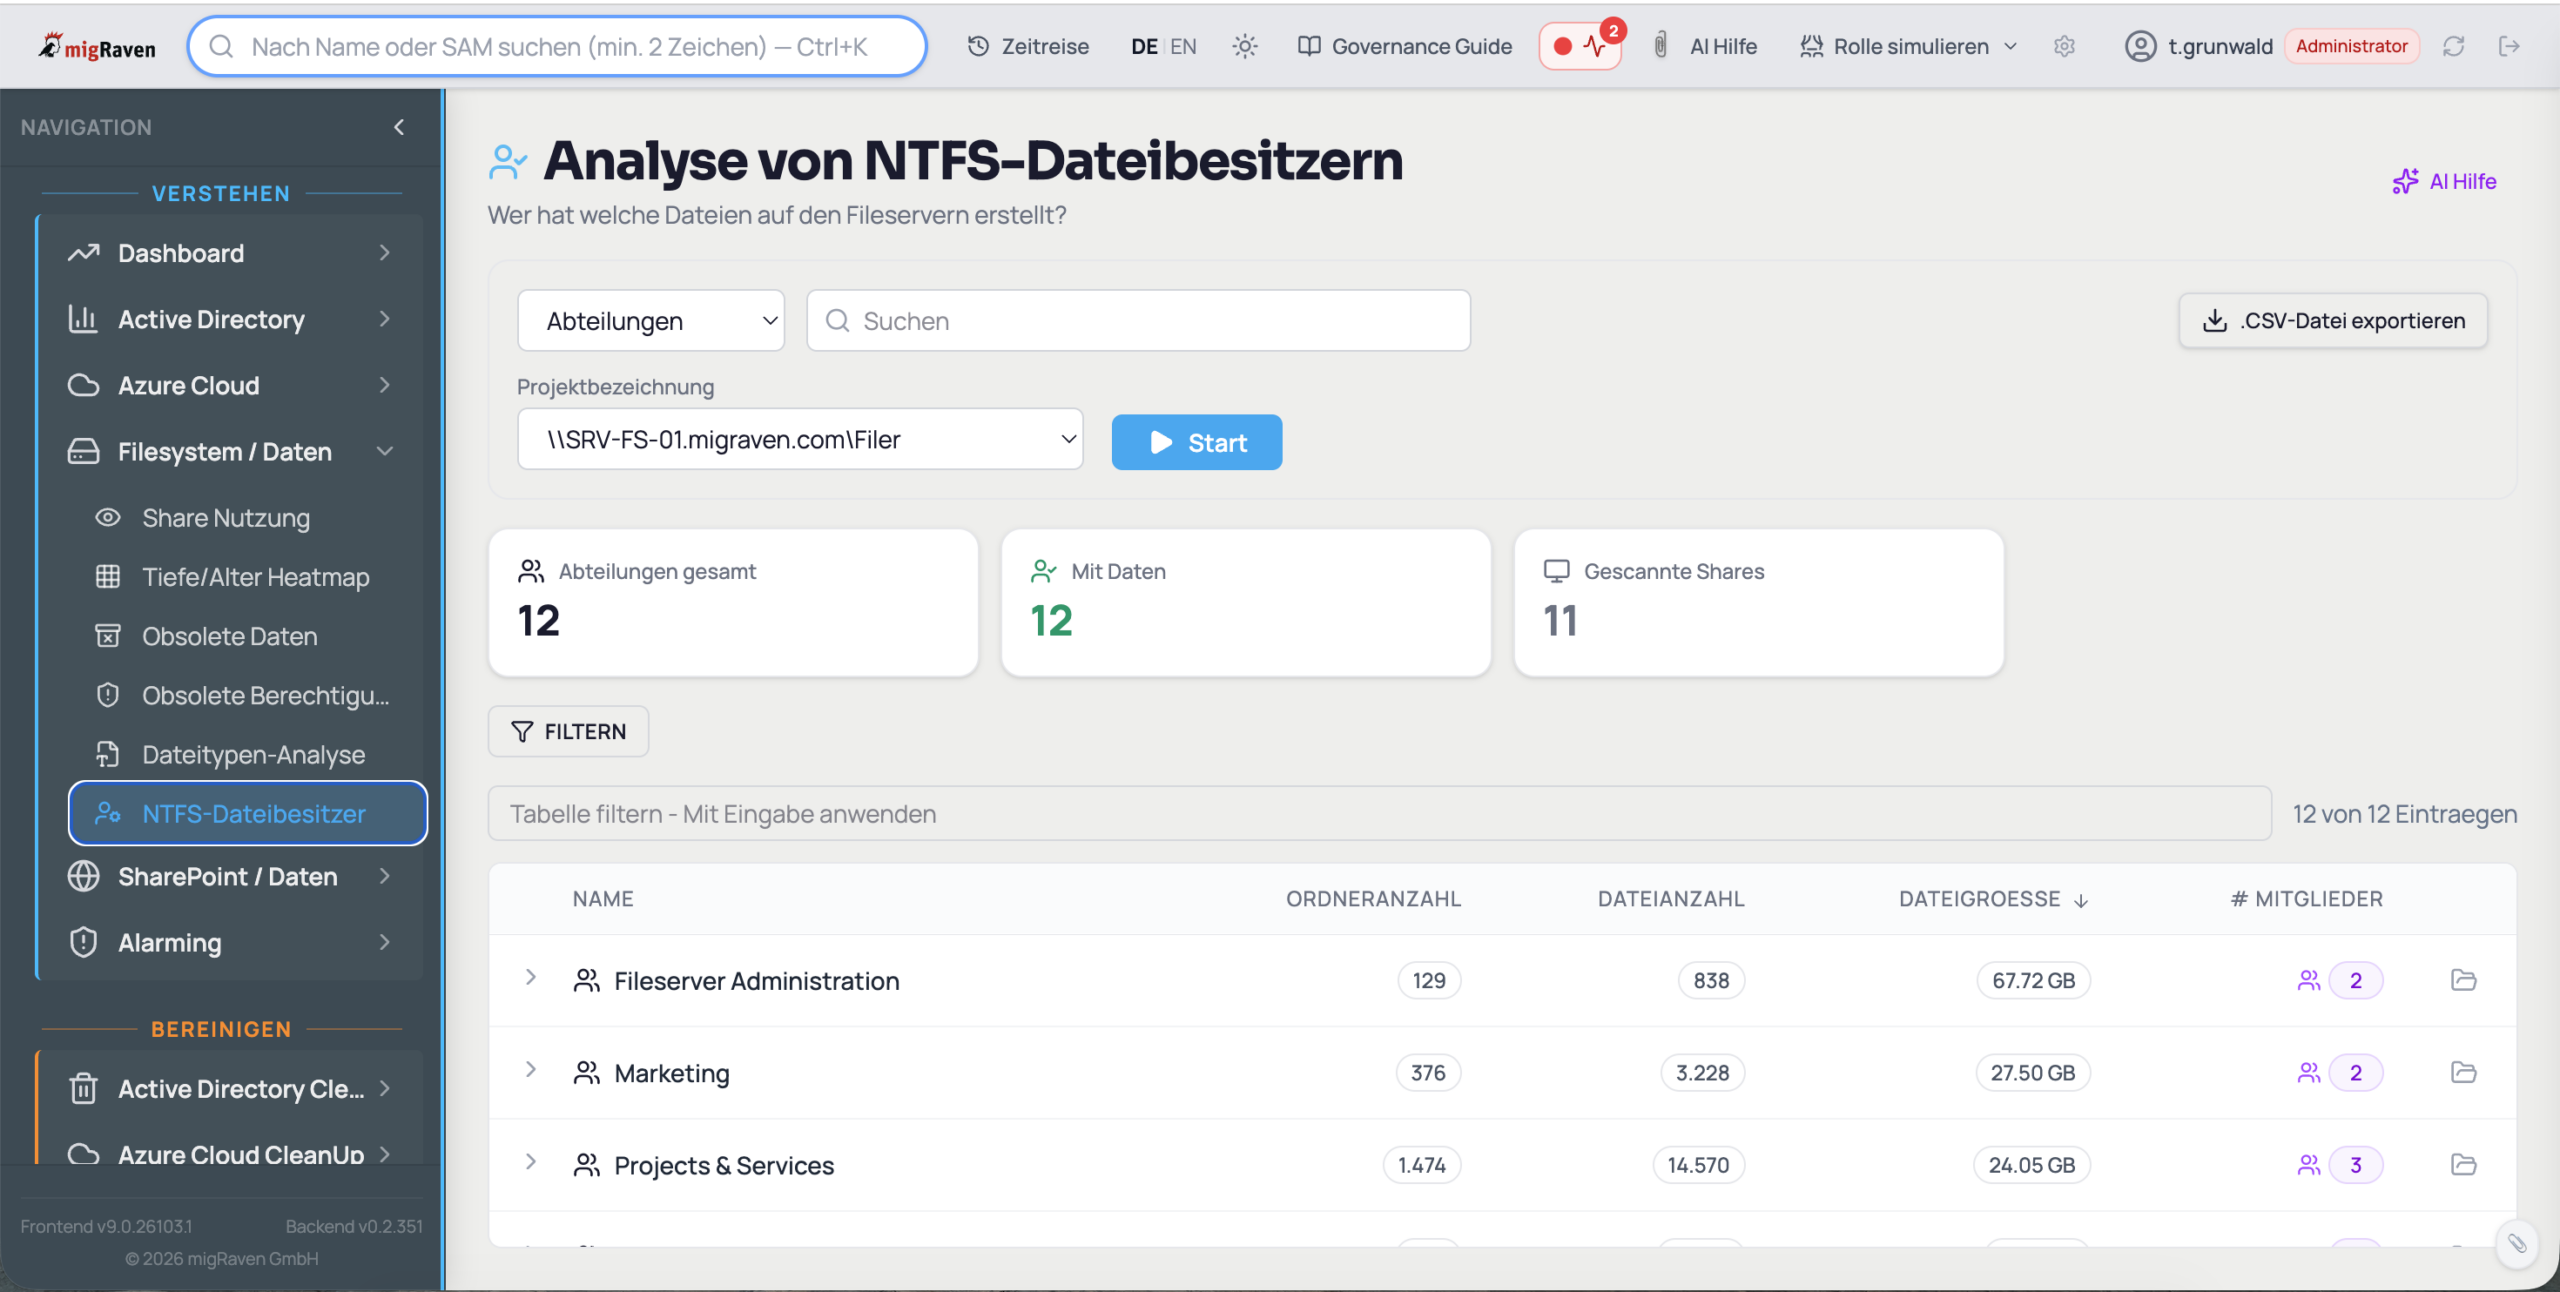Click the blue Start button

click(1196, 442)
